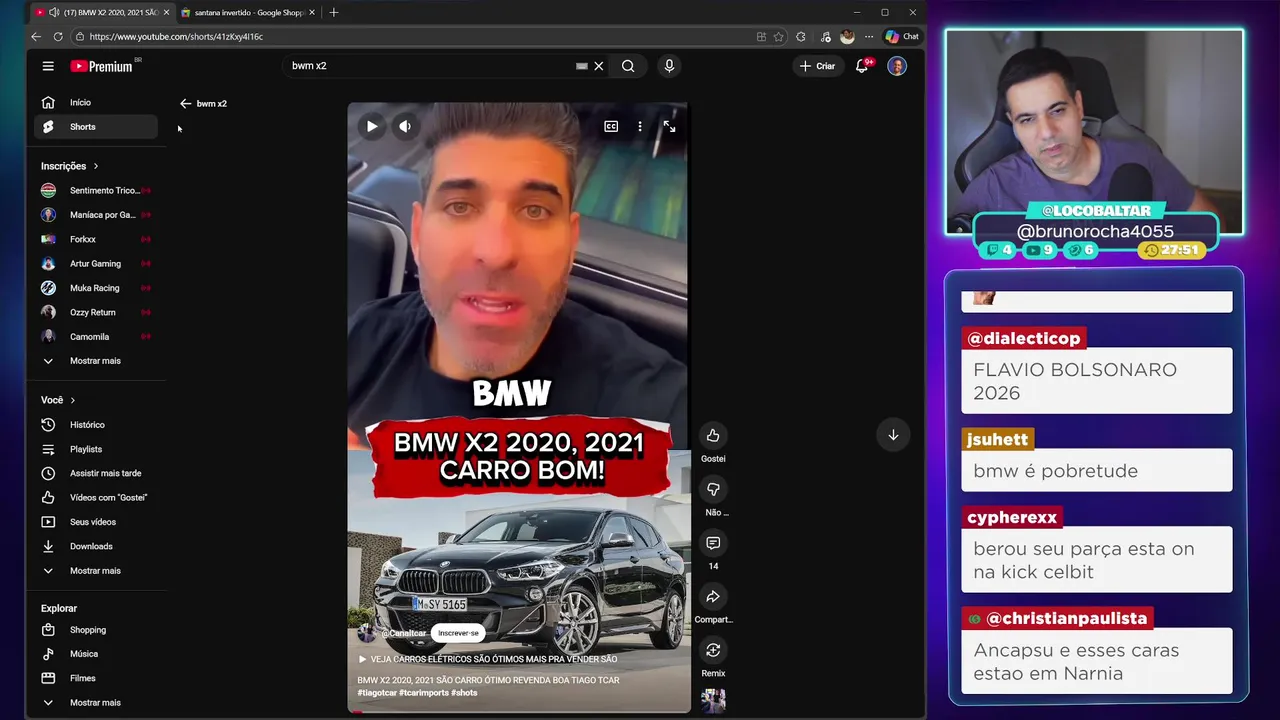The image size is (1280, 720).
Task: Open Assistir mais tarde
Action: 96,473
